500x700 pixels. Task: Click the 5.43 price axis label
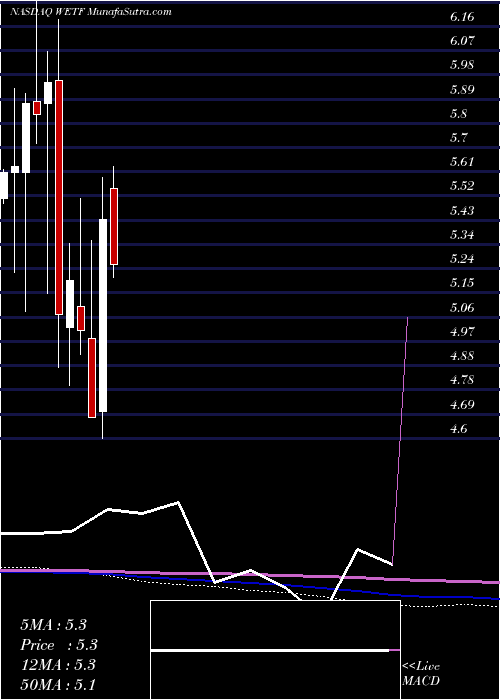tap(462, 211)
